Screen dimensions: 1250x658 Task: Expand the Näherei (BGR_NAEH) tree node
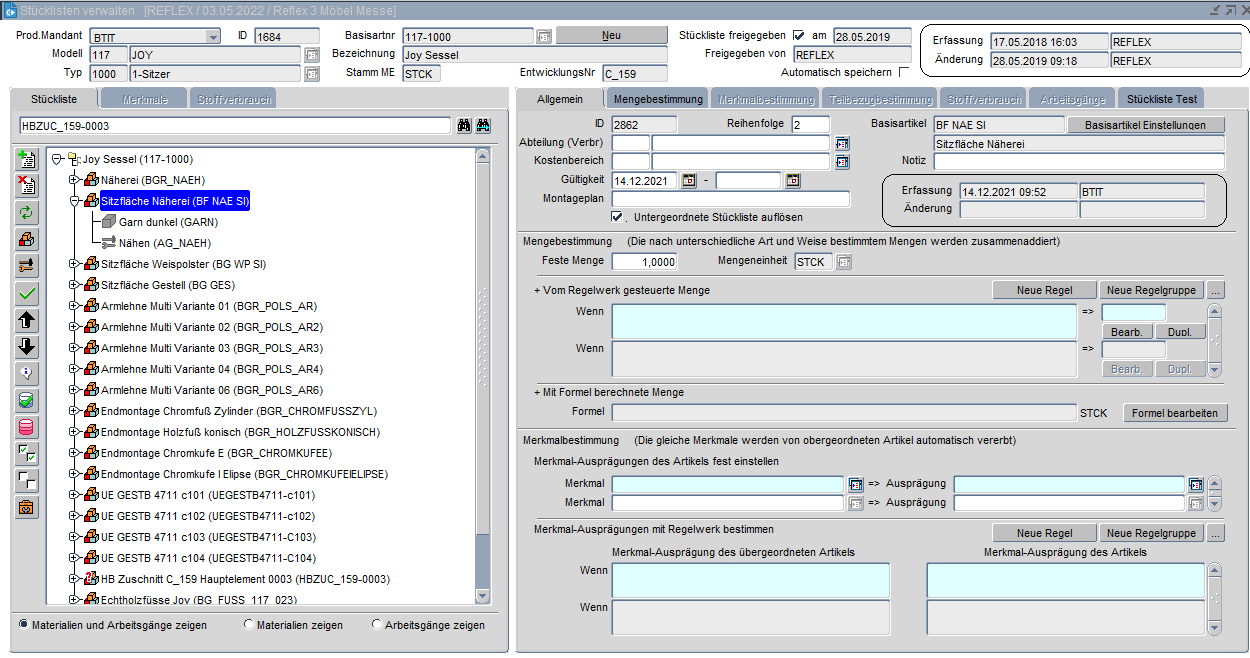75,180
